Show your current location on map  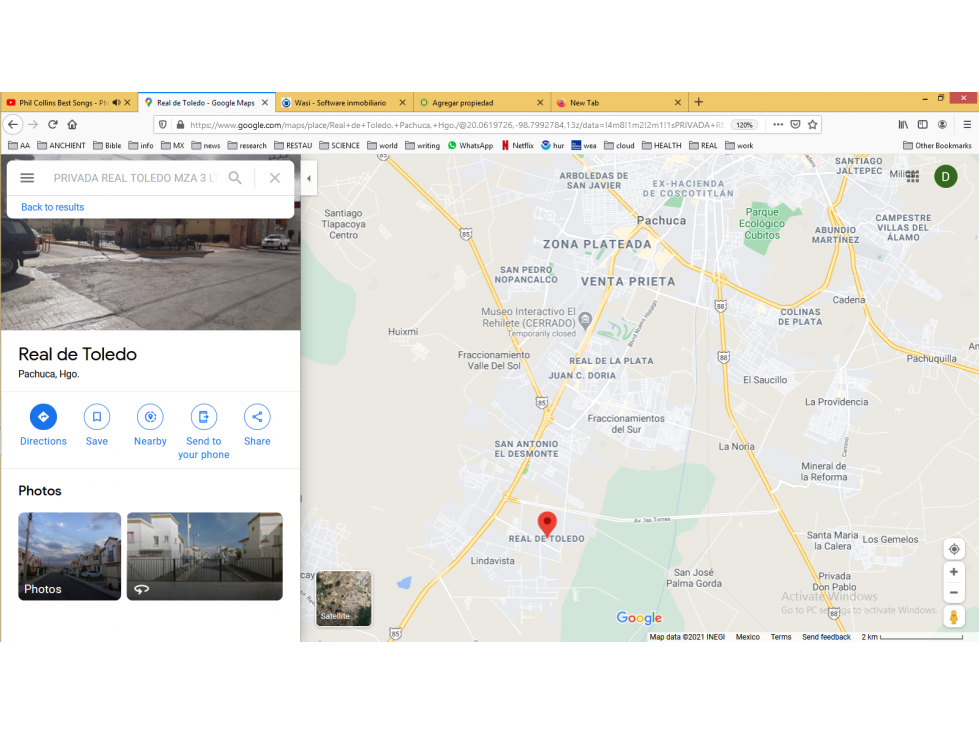[954, 549]
